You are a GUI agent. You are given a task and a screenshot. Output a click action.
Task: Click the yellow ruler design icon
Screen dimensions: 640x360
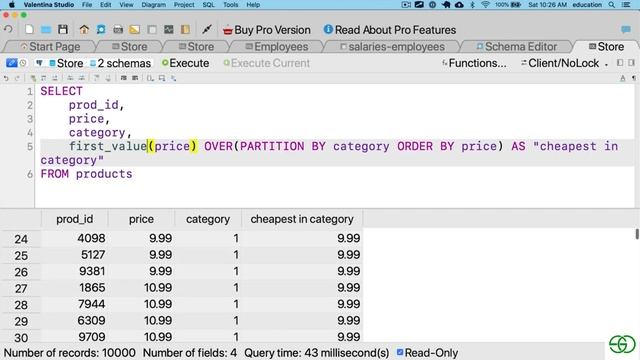135,29
